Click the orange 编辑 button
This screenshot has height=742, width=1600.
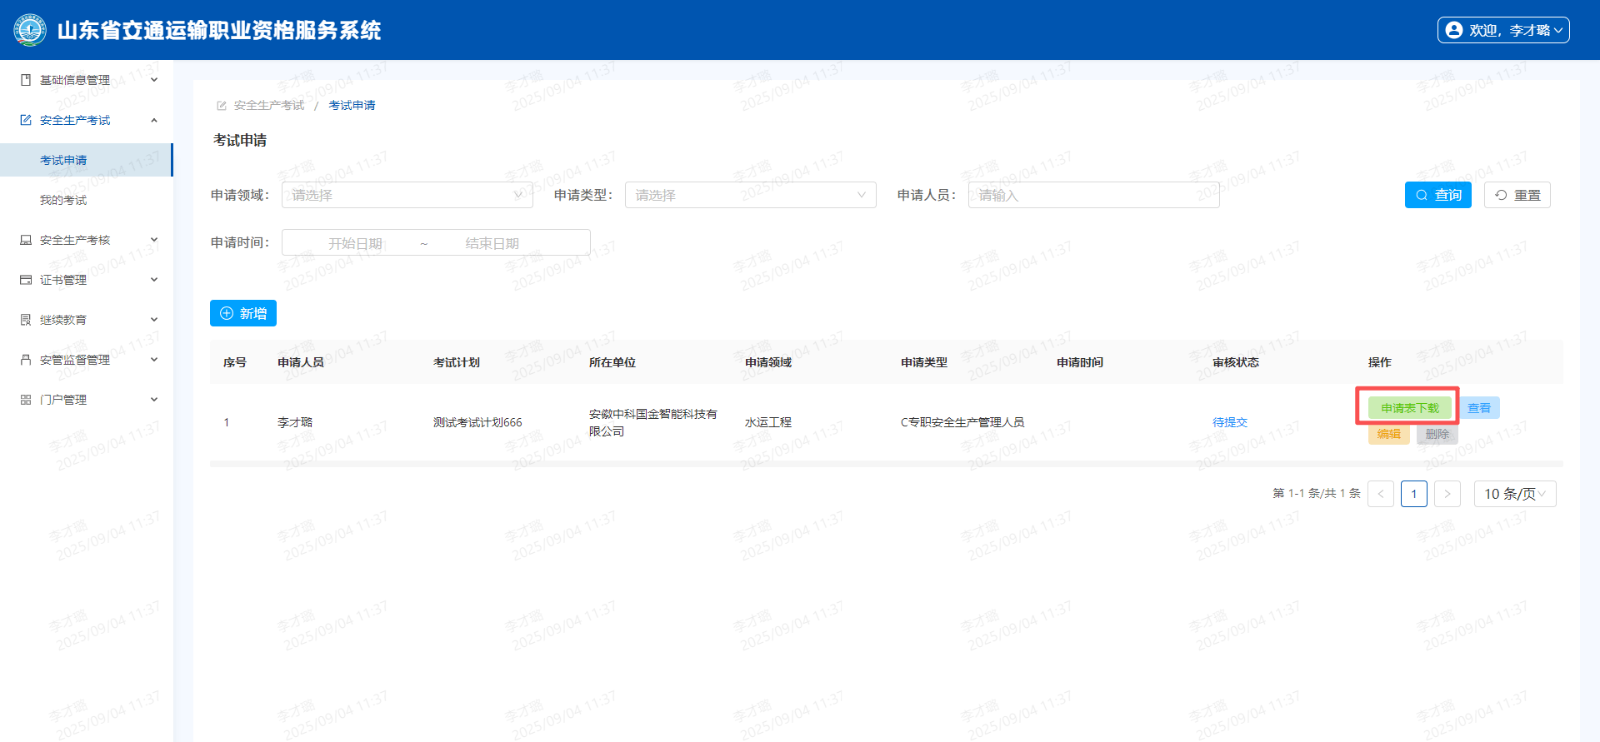point(1389,434)
